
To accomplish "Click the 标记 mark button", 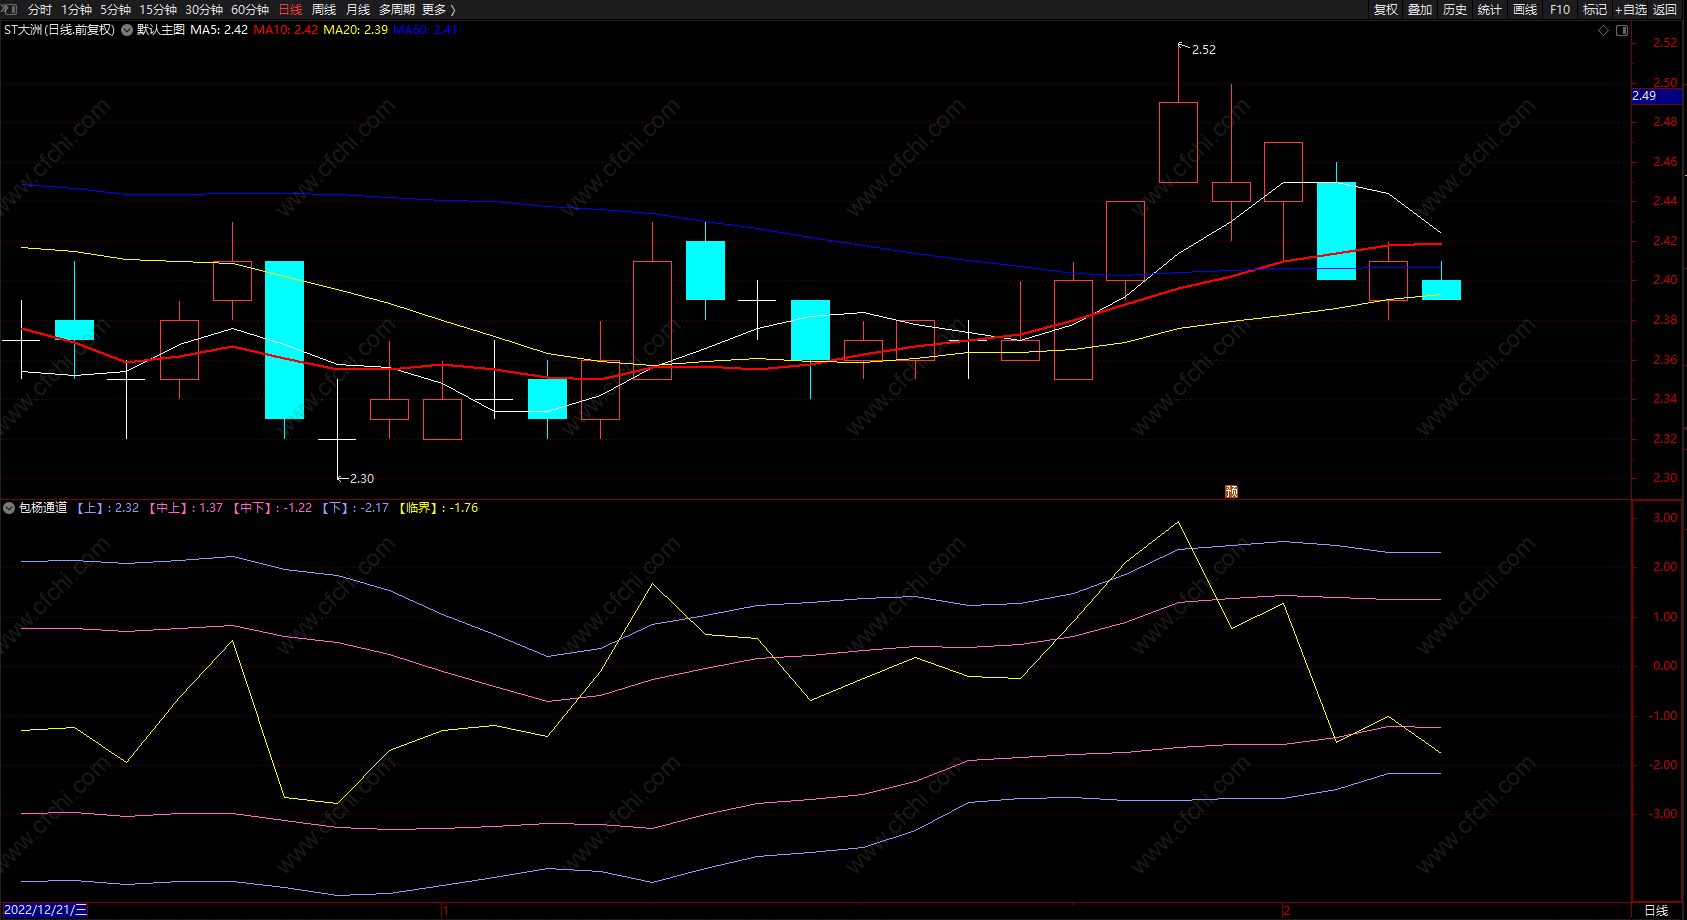I will coord(1595,9).
